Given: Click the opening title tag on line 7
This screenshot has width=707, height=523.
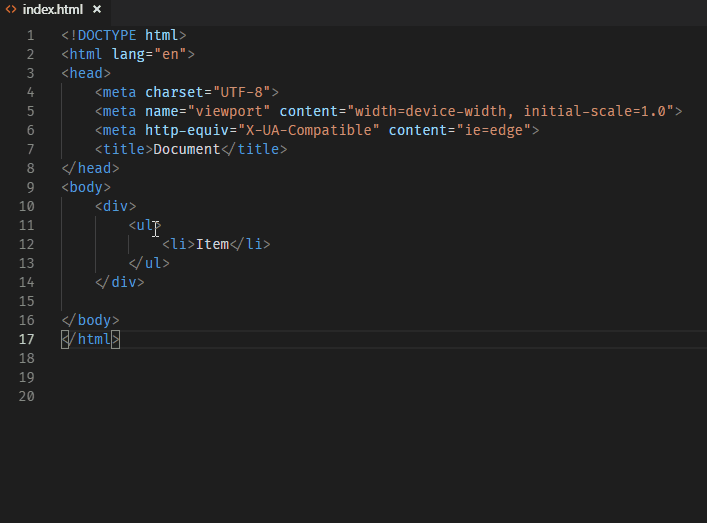Looking at the screenshot, I should tap(124, 149).
